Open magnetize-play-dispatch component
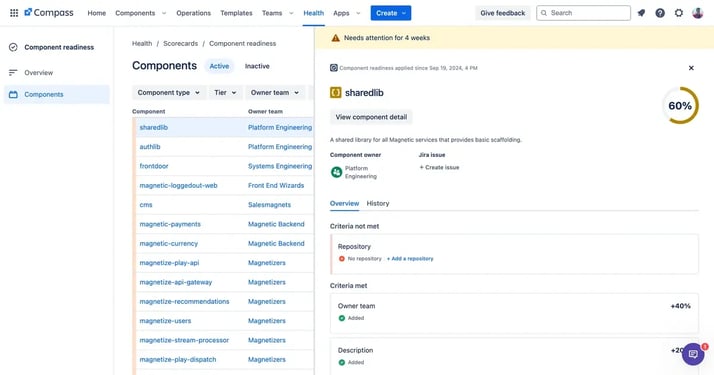This screenshot has width=714, height=375. click(178, 360)
